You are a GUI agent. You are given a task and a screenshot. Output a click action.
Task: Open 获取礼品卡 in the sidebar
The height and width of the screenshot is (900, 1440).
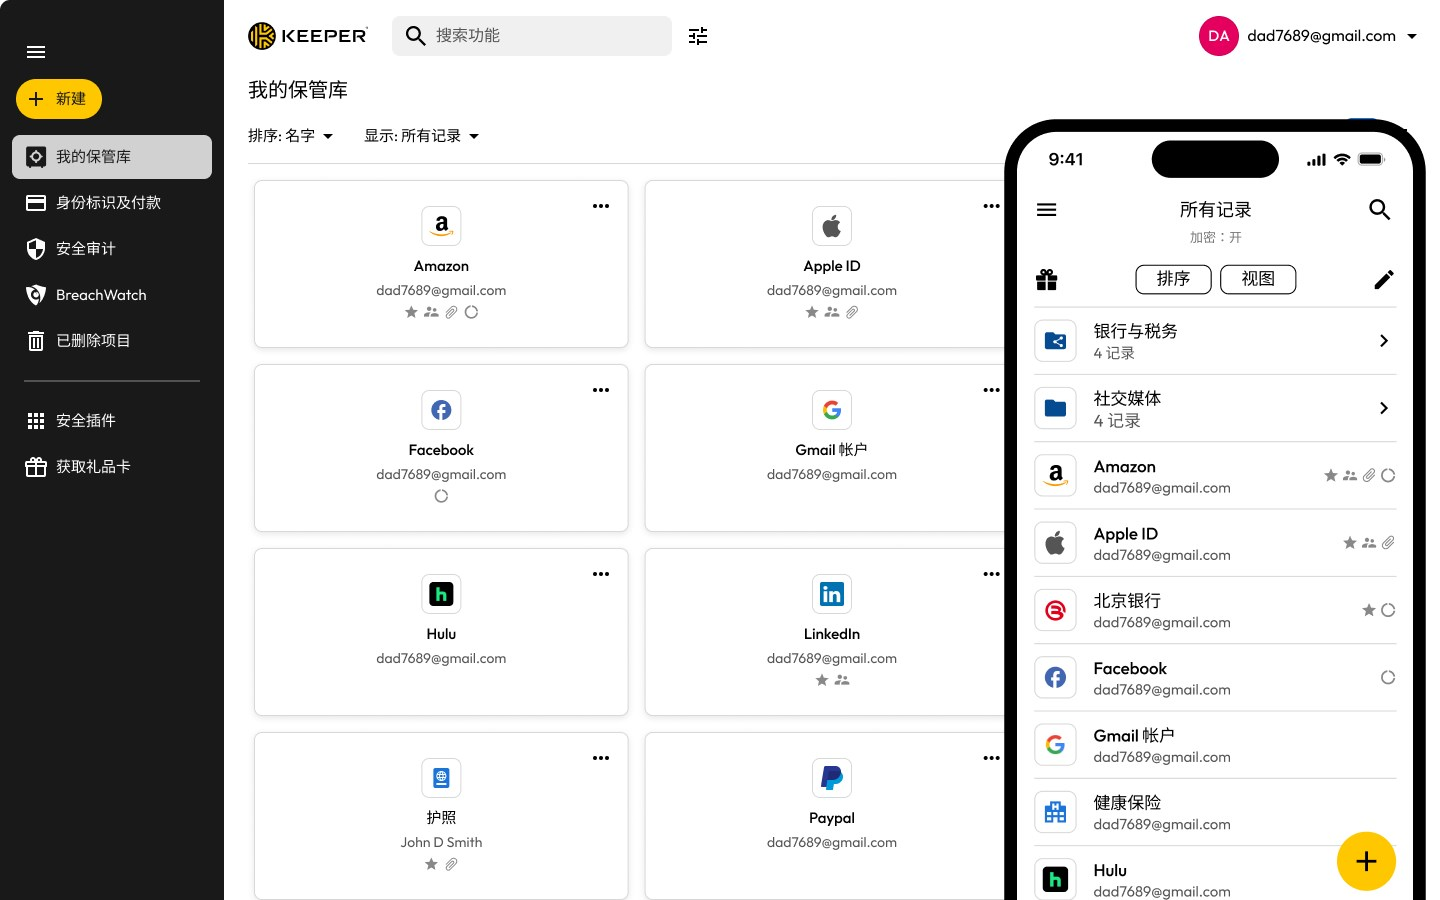[x=112, y=467]
